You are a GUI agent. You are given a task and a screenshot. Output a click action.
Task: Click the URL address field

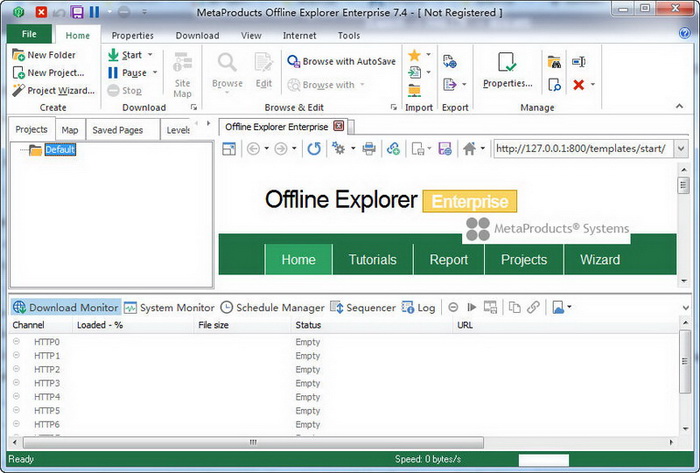583,149
